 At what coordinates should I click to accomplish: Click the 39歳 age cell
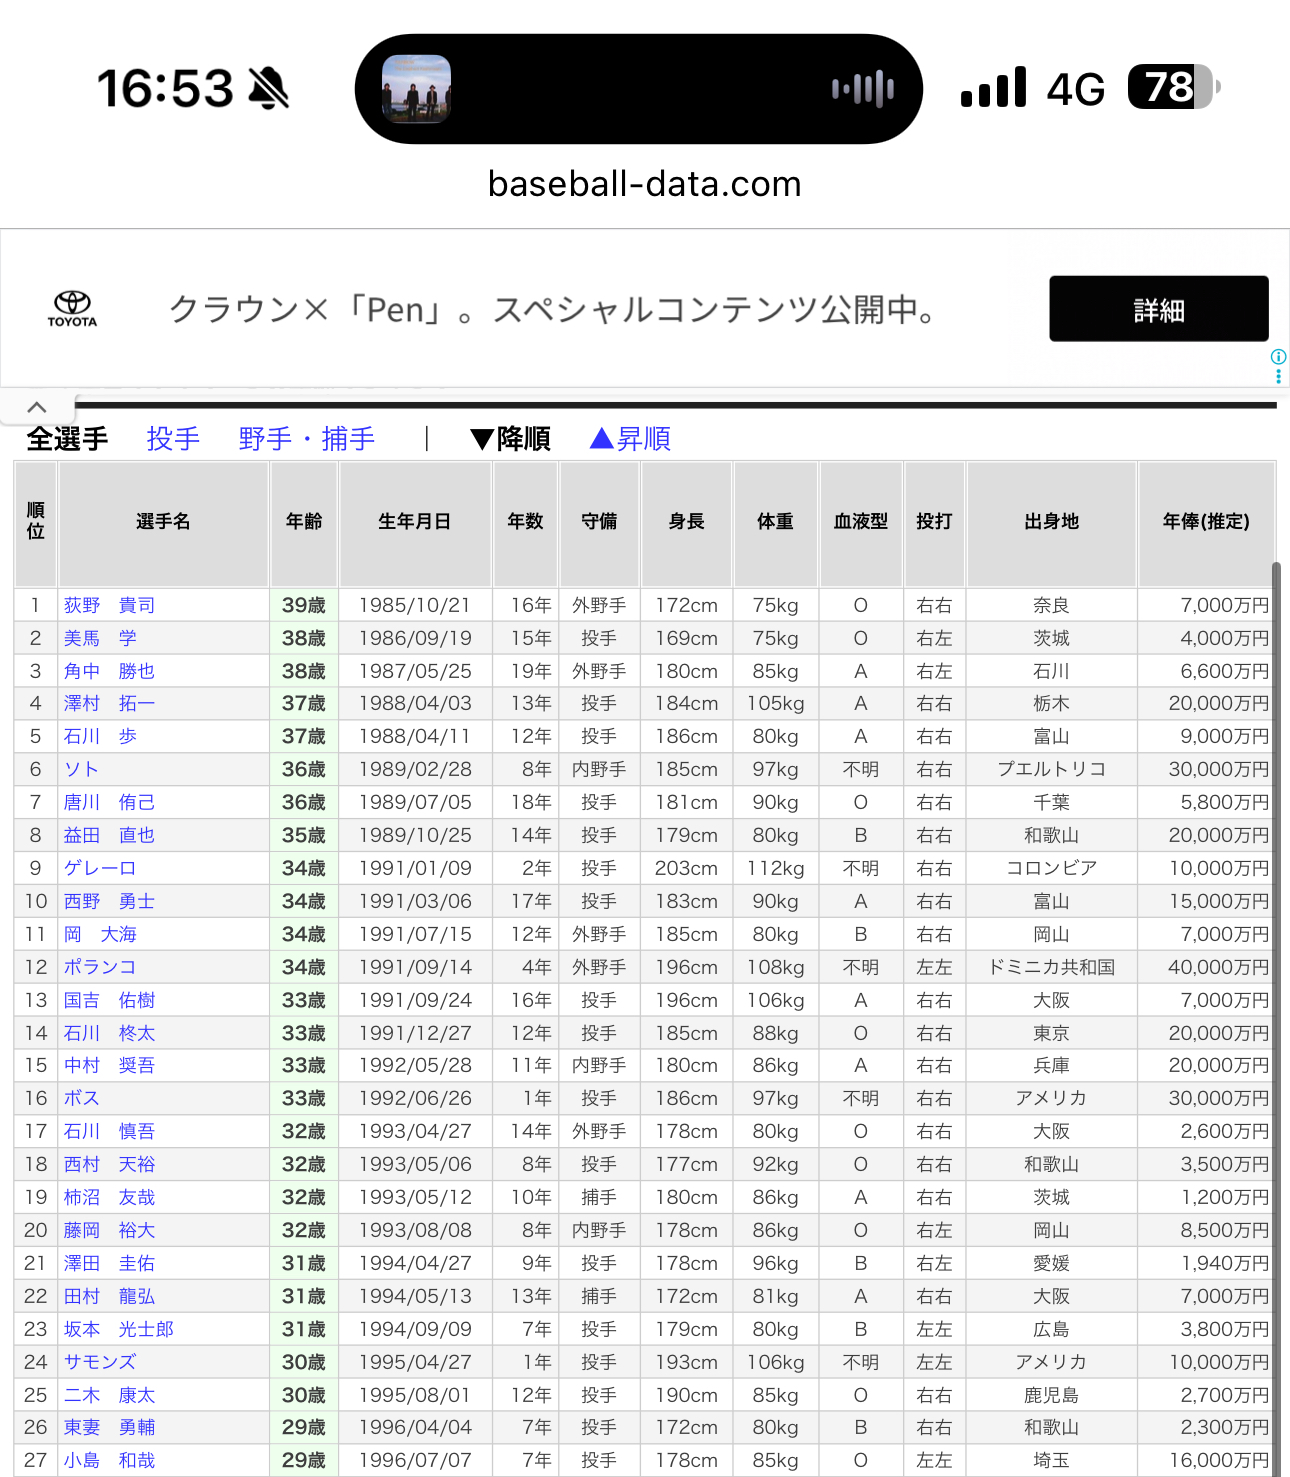coord(304,605)
